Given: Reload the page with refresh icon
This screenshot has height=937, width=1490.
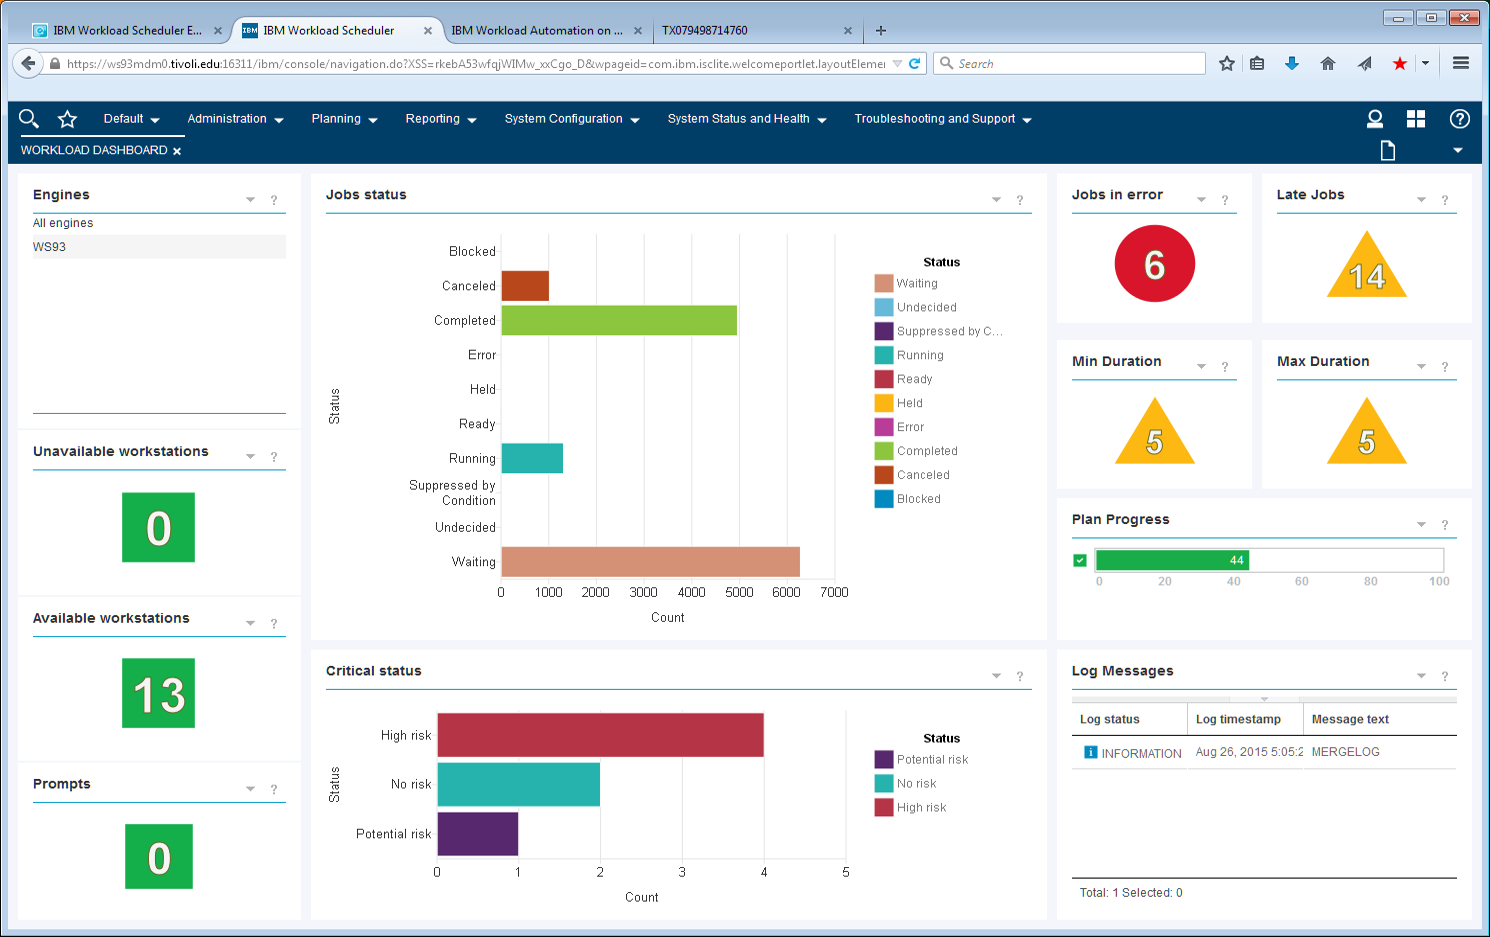Looking at the screenshot, I should 914,63.
